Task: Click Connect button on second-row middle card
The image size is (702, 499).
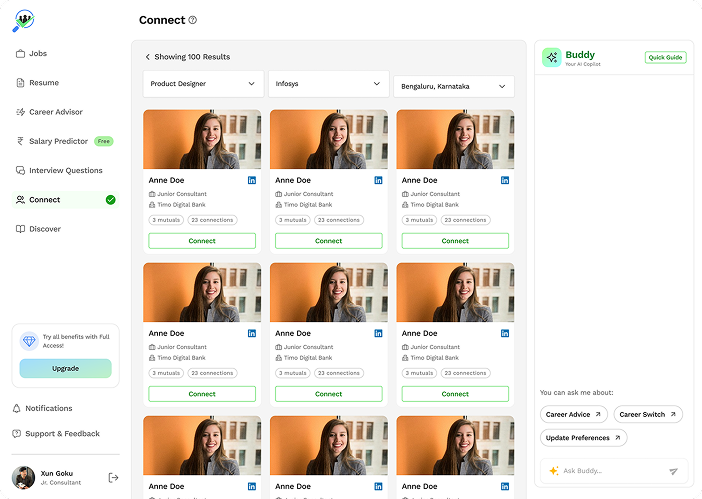Action: [x=329, y=394]
